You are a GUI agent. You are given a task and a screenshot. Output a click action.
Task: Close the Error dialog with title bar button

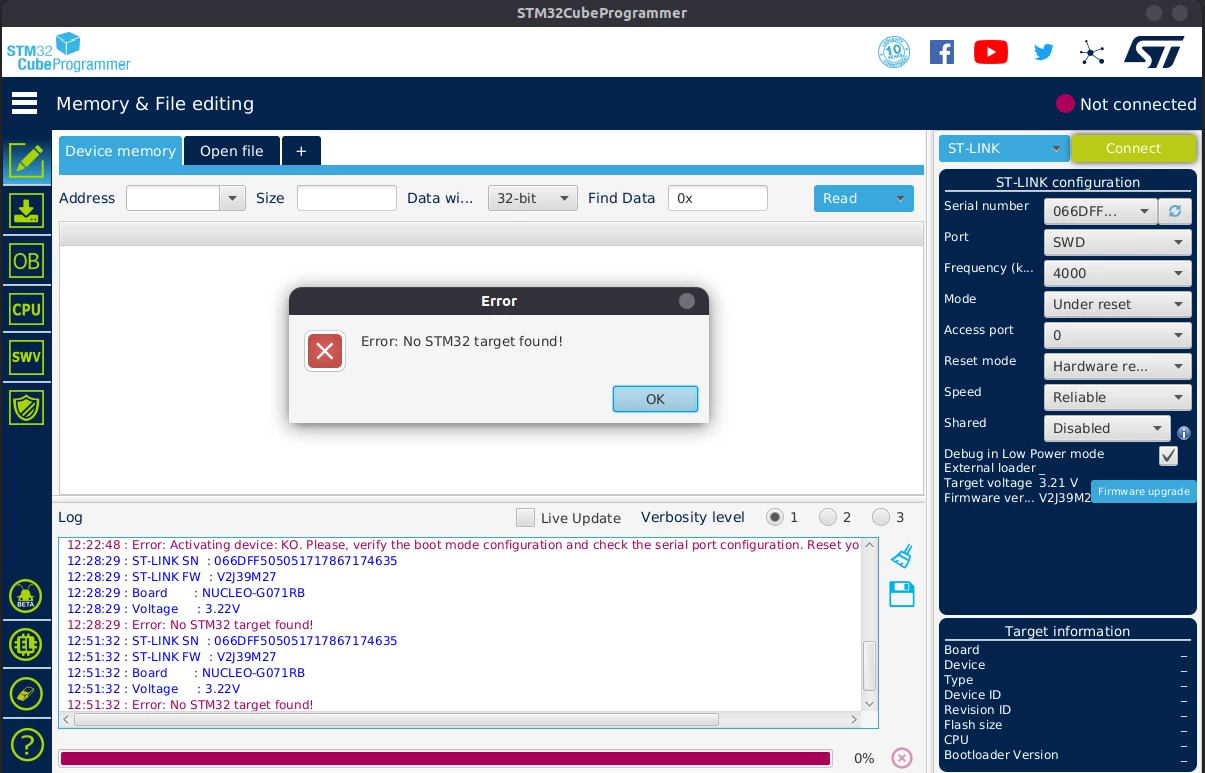tap(686, 301)
